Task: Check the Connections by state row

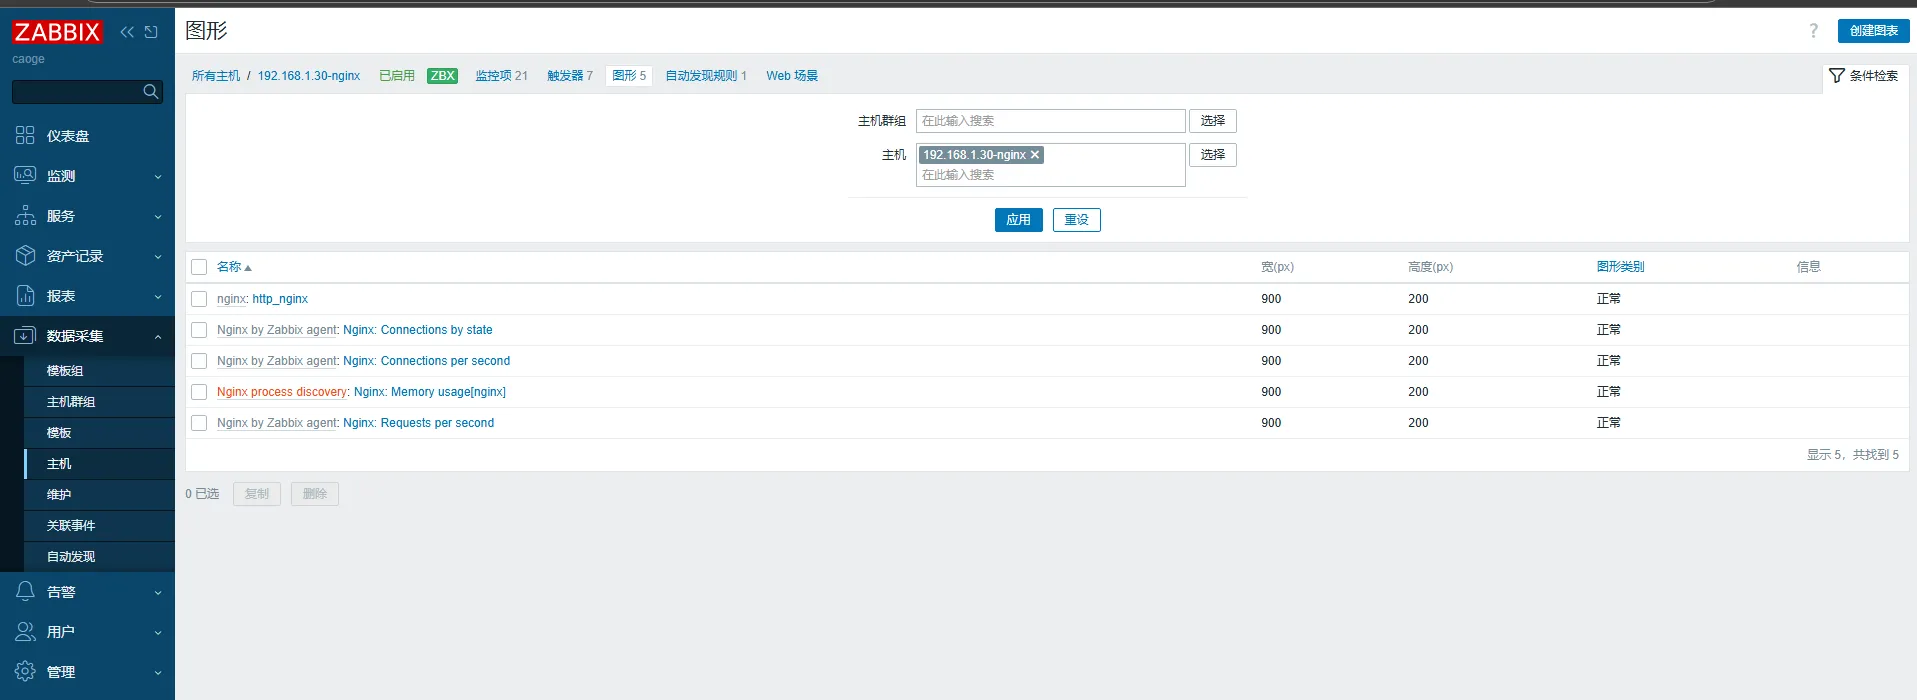Action: tap(199, 330)
